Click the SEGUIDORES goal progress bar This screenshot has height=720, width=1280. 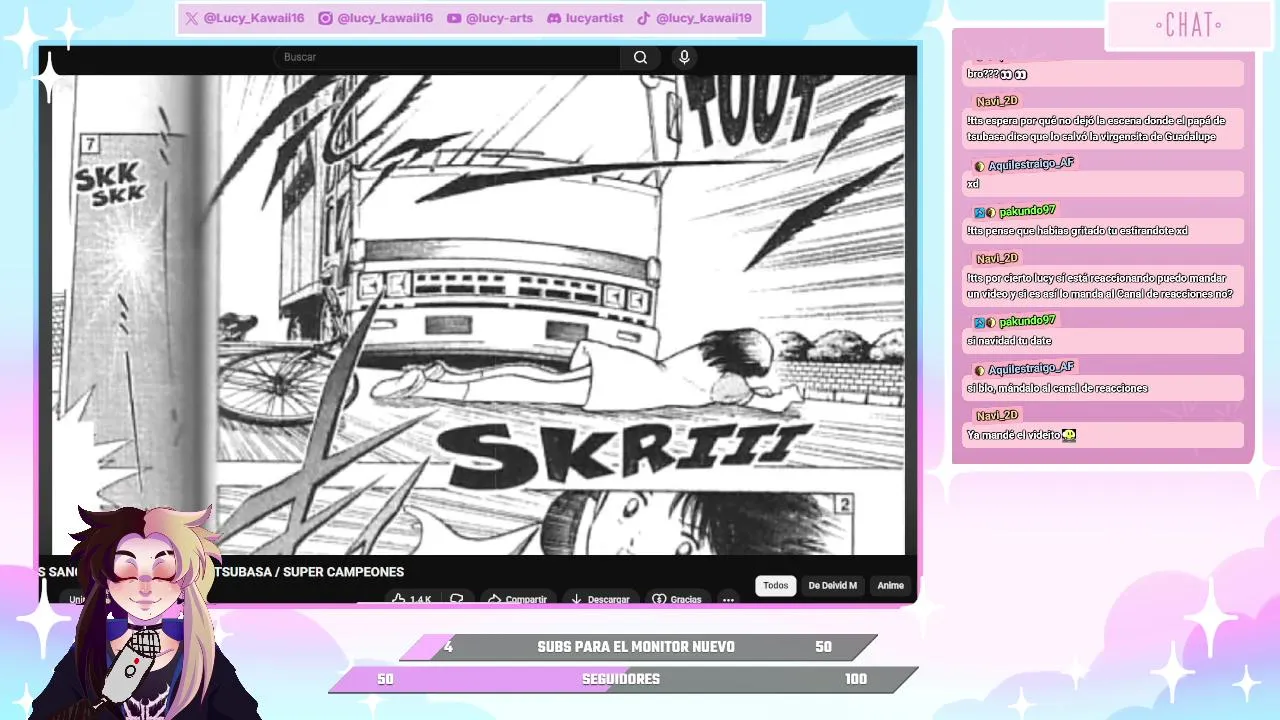click(x=623, y=679)
